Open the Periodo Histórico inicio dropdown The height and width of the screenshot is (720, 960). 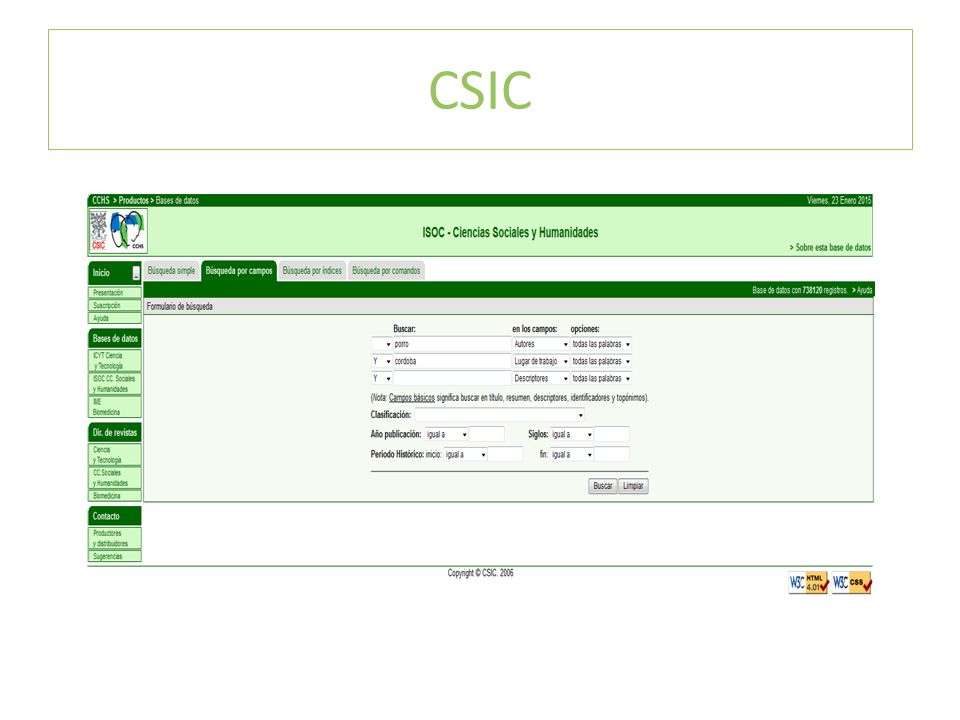coord(465,455)
